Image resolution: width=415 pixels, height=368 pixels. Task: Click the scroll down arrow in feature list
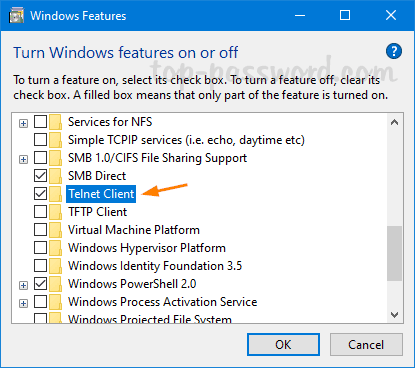point(394,315)
